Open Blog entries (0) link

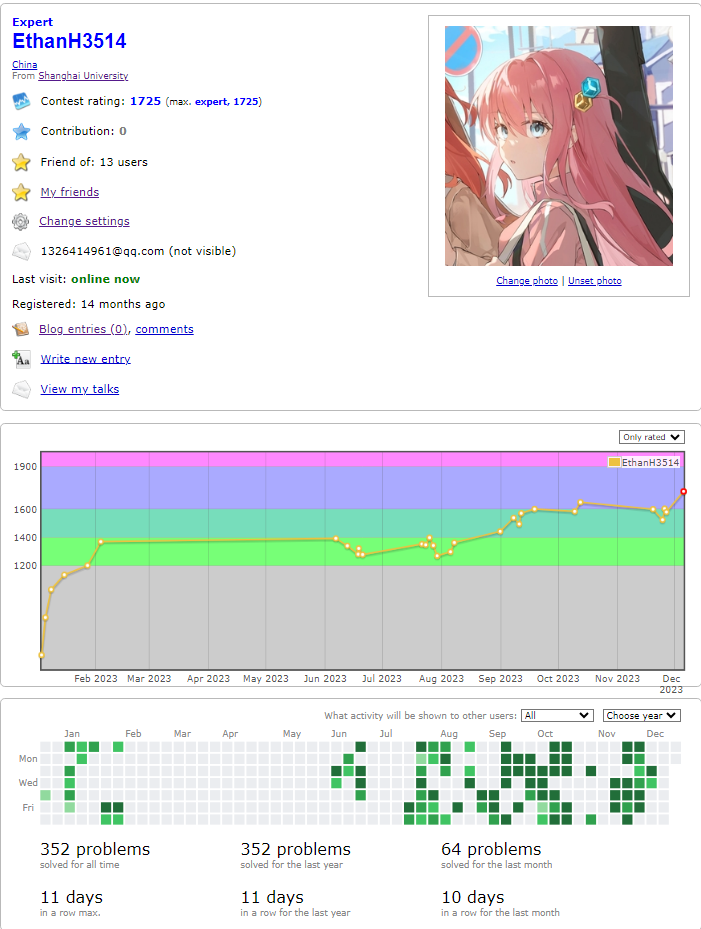(84, 329)
